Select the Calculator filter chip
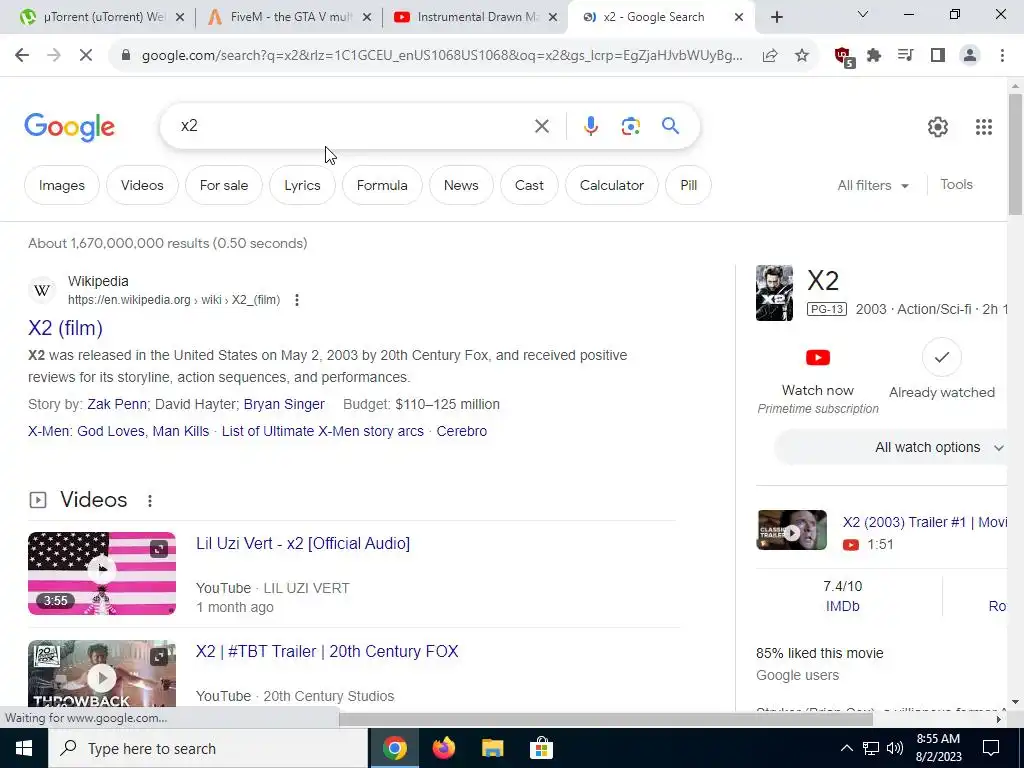The width and height of the screenshot is (1024, 768). click(611, 185)
